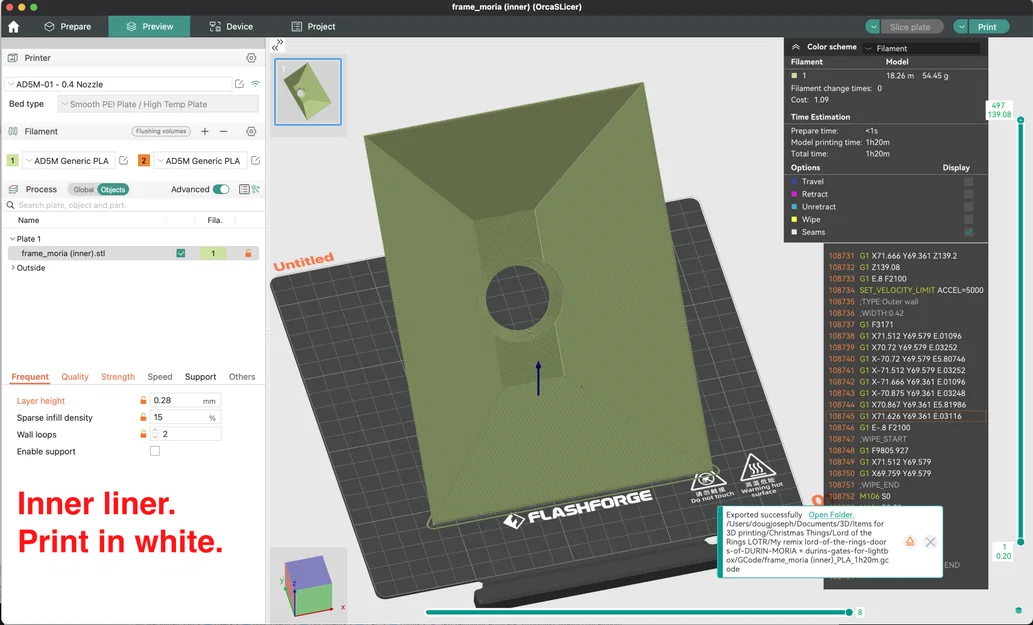Viewport: 1033px width, 625px height.
Task: Collapse the color scheme legend panel
Action: coord(795,47)
